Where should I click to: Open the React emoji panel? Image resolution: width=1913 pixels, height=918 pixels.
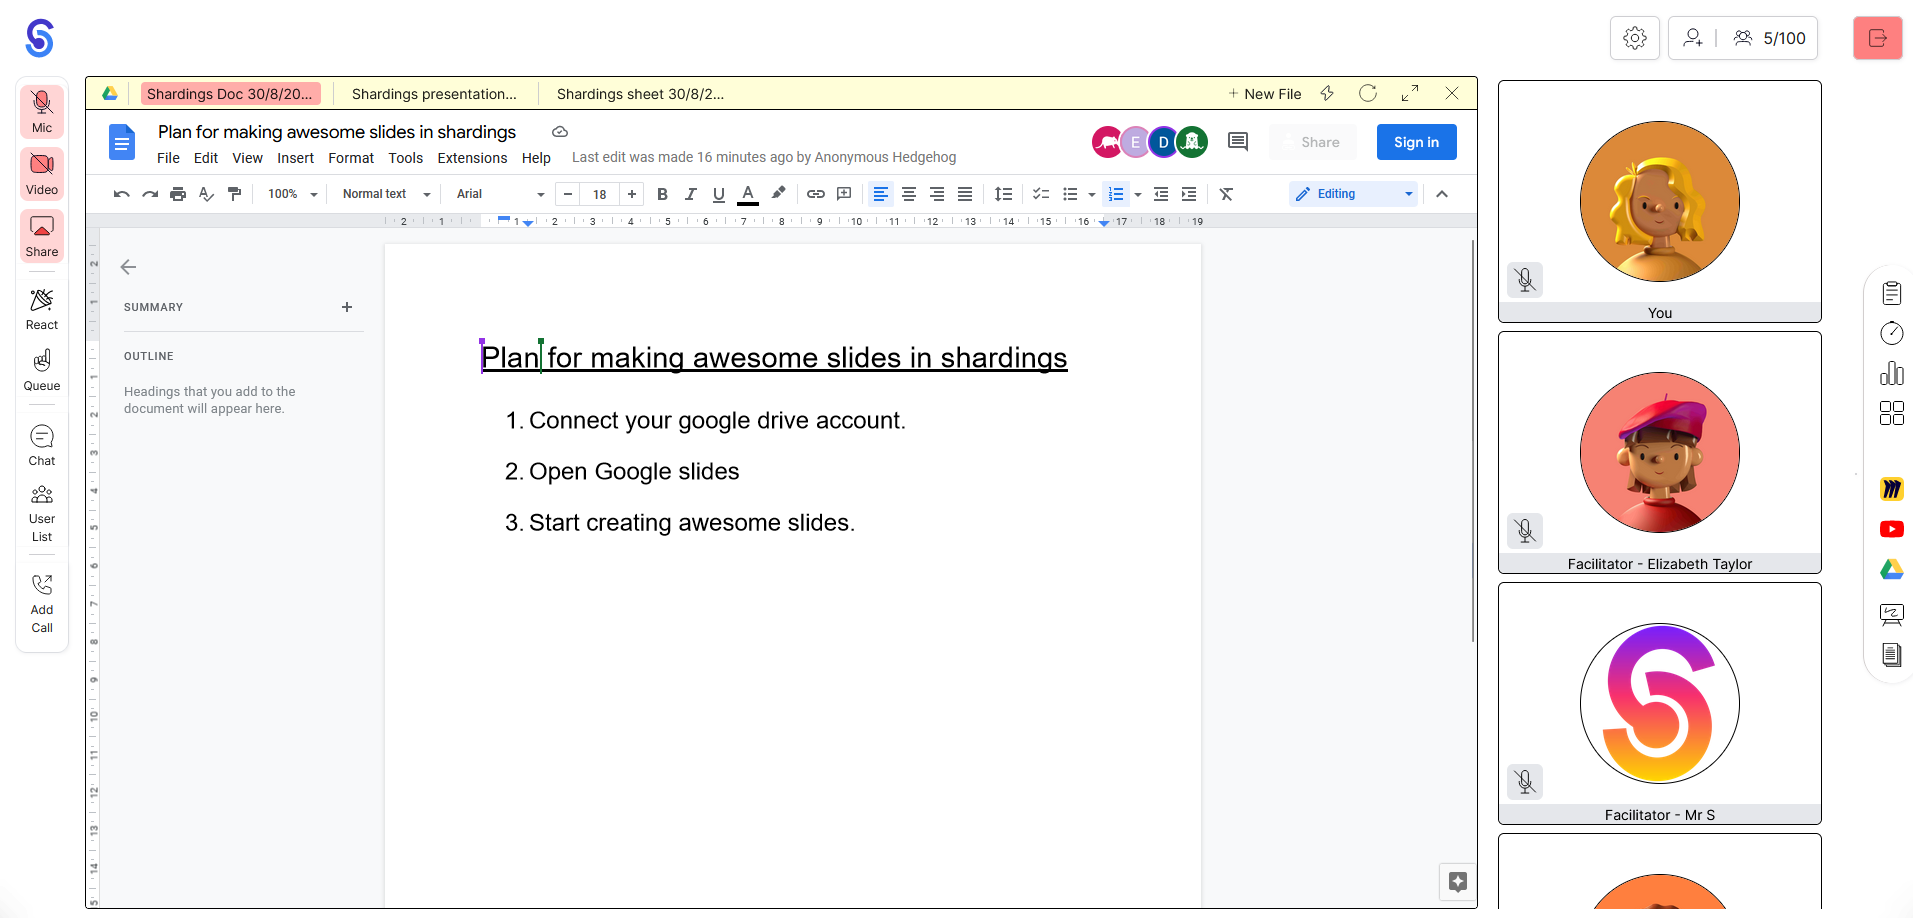[42, 309]
